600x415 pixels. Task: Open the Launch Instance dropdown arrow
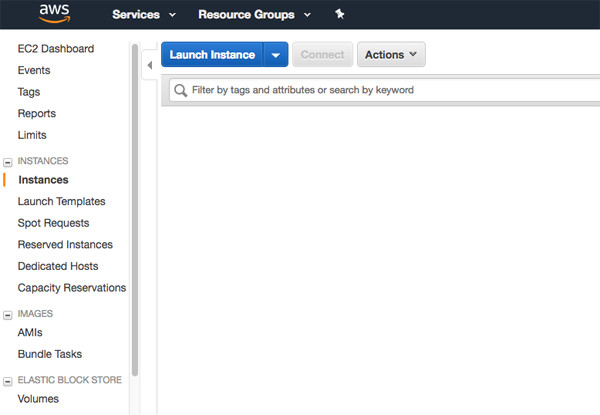(276, 55)
